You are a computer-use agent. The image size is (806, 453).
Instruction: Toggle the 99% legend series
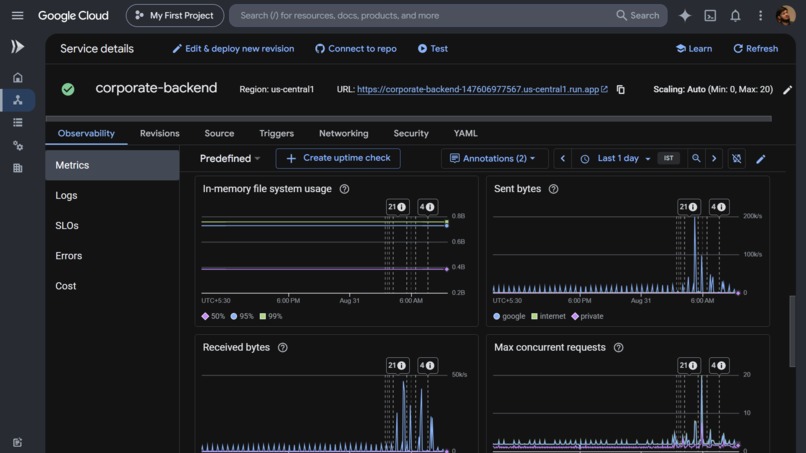click(x=271, y=316)
